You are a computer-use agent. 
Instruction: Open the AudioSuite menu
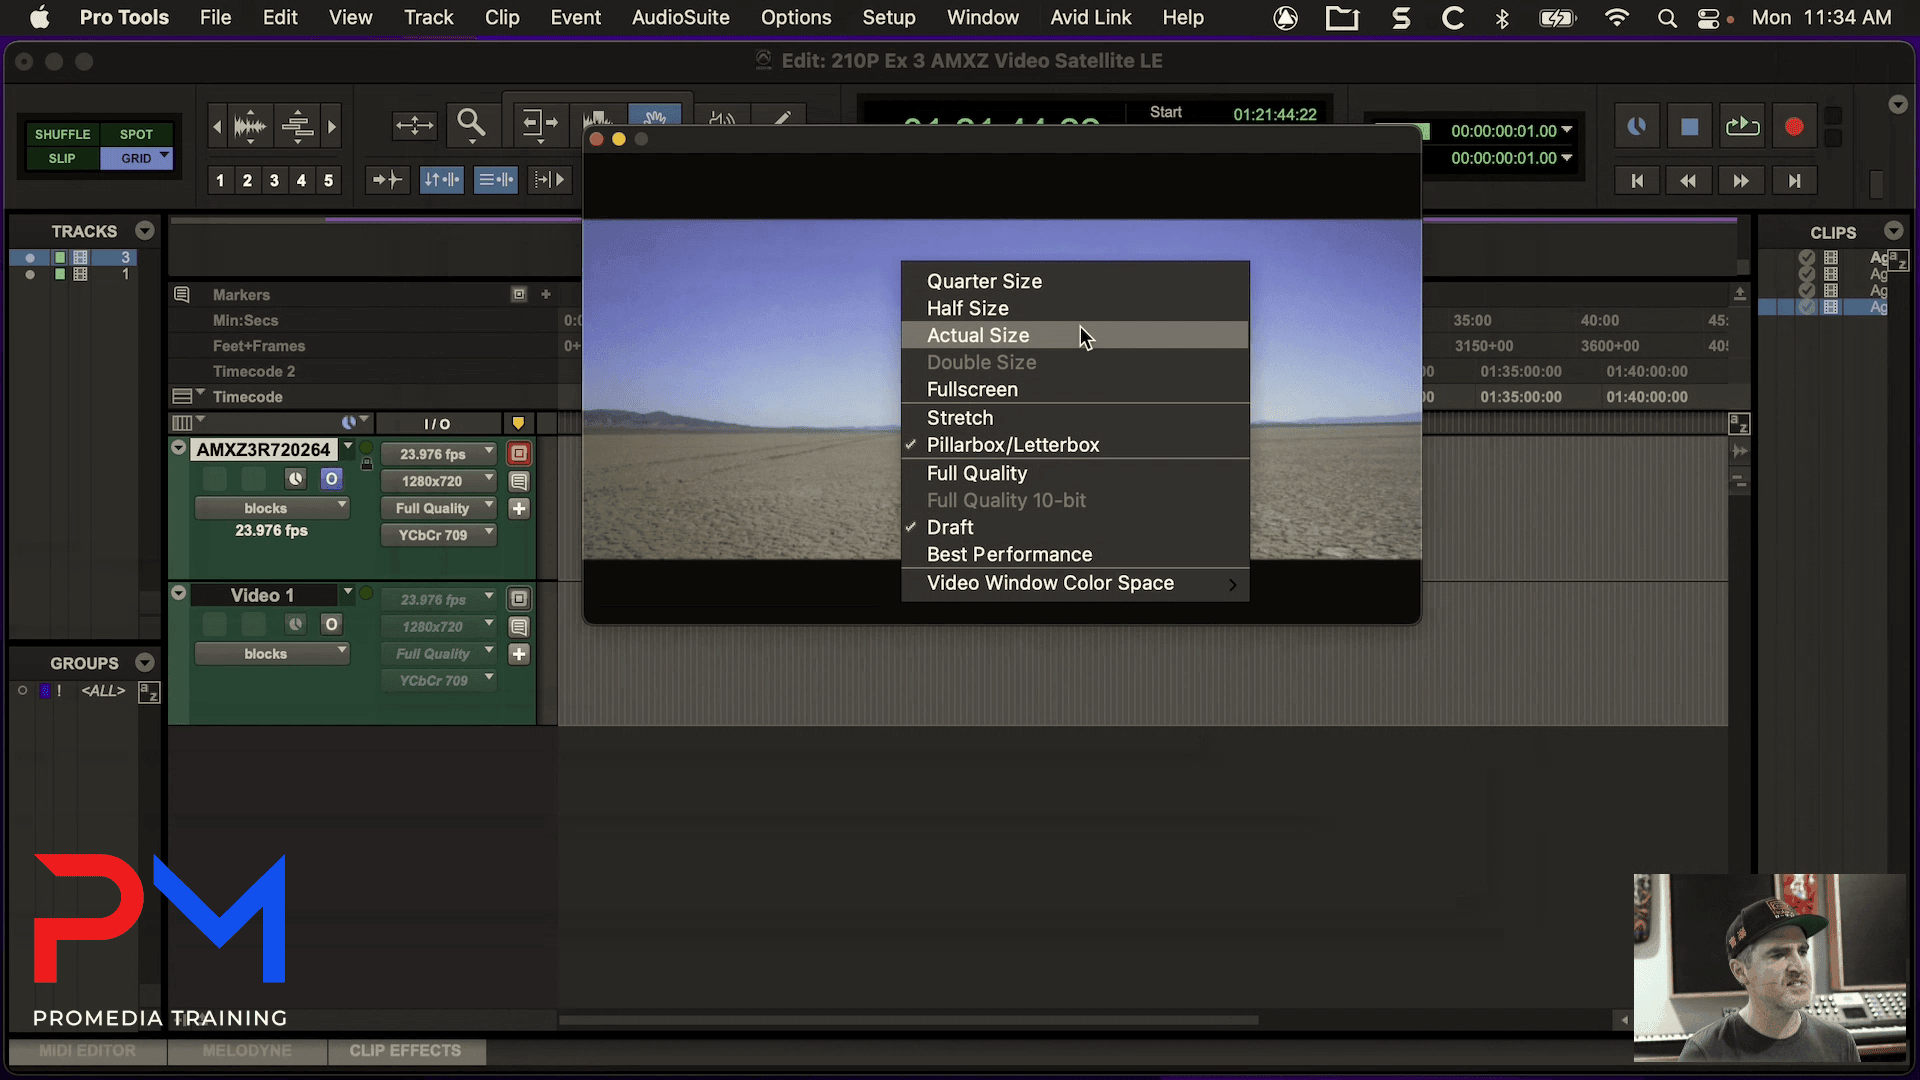tap(680, 17)
